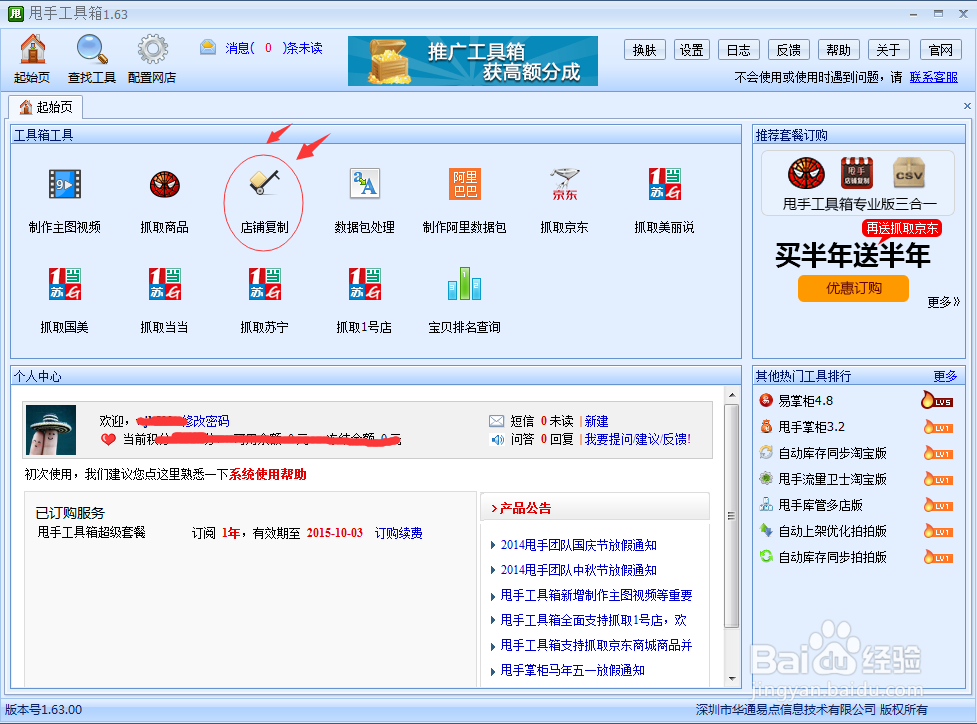Click the 条未读 unread messages text
The height and width of the screenshot is (724, 977).
point(302,48)
